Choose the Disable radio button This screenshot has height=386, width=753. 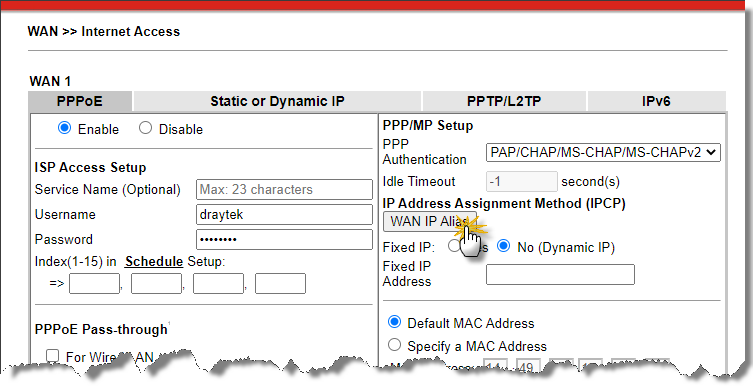(145, 128)
